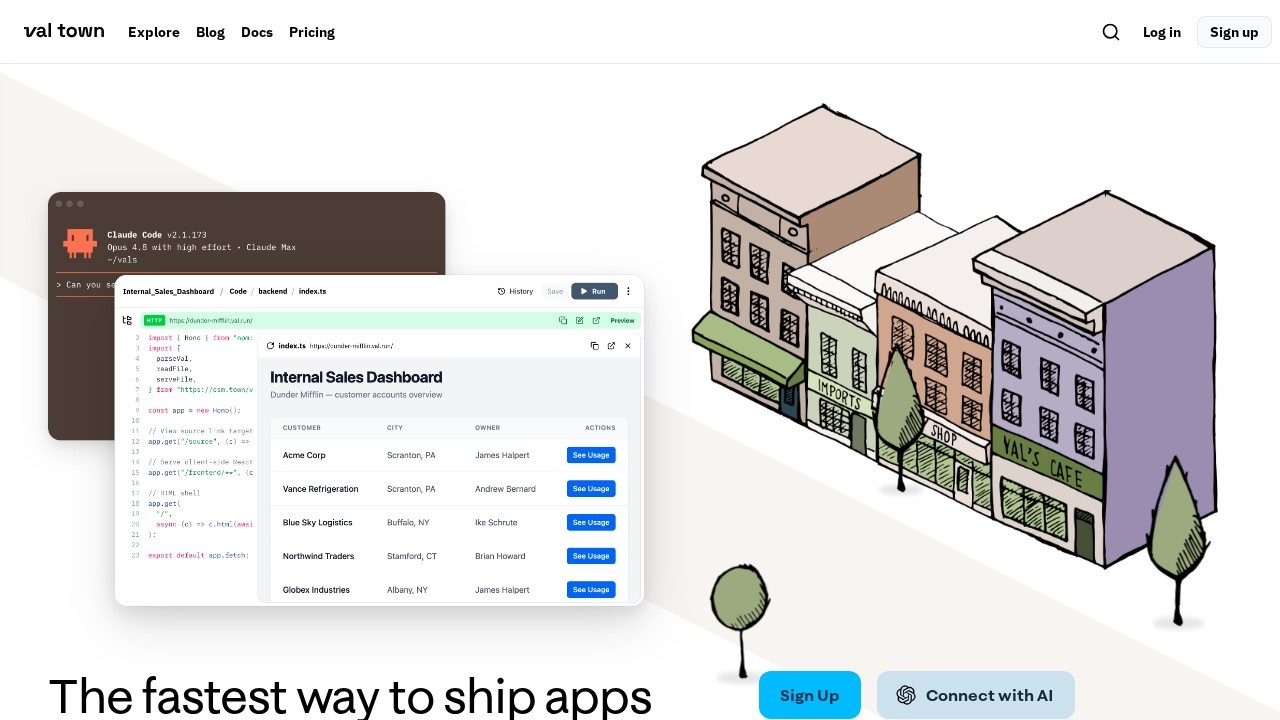The height and width of the screenshot is (720, 1280).
Task: Click the kebab menu icon beside Run
Action: (628, 292)
